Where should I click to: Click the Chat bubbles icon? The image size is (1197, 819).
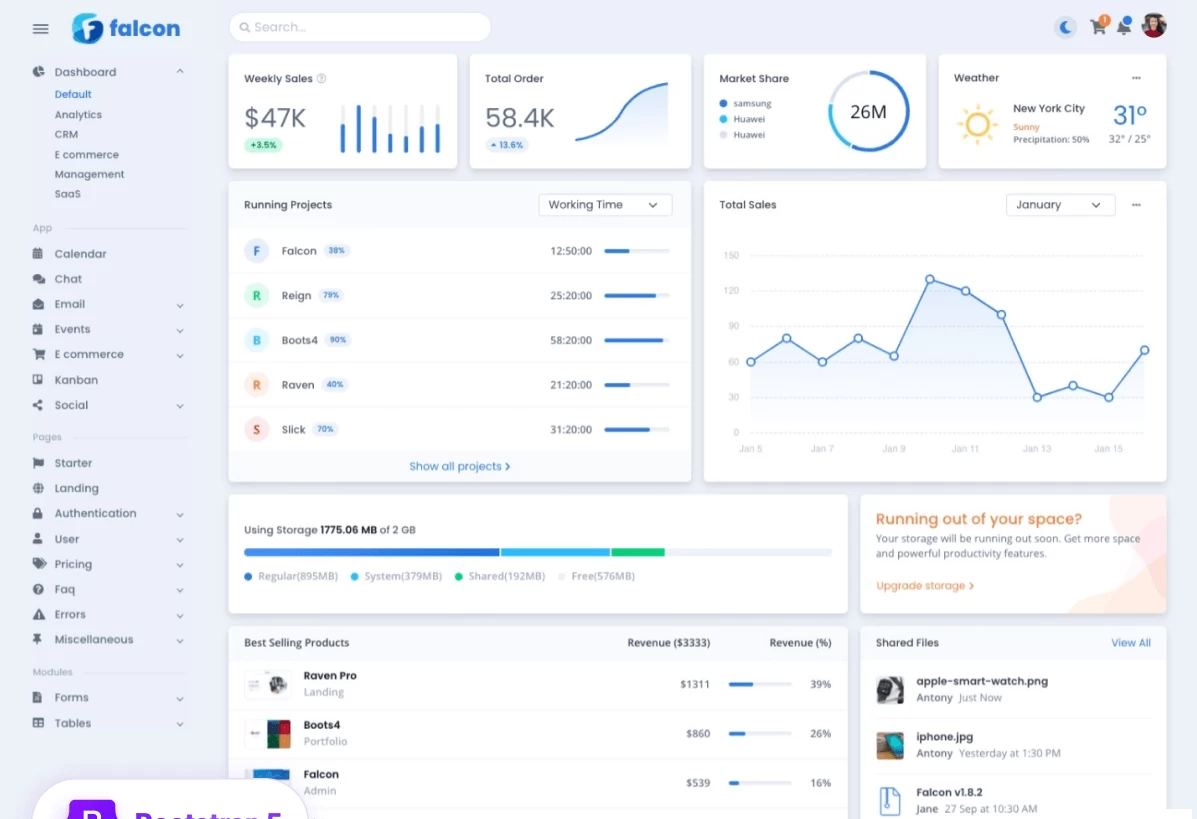point(38,279)
